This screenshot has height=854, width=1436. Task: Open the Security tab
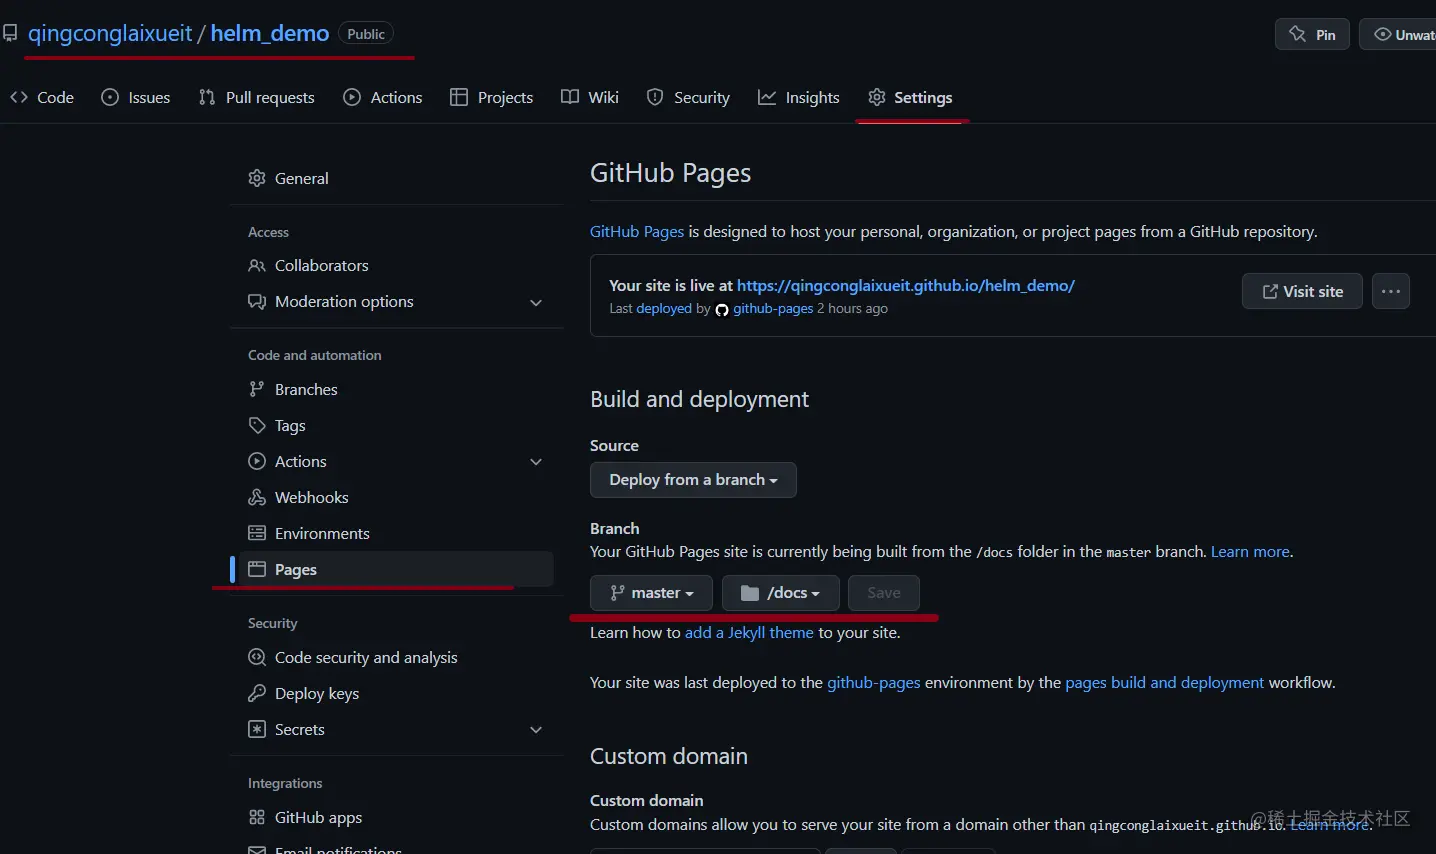click(688, 97)
